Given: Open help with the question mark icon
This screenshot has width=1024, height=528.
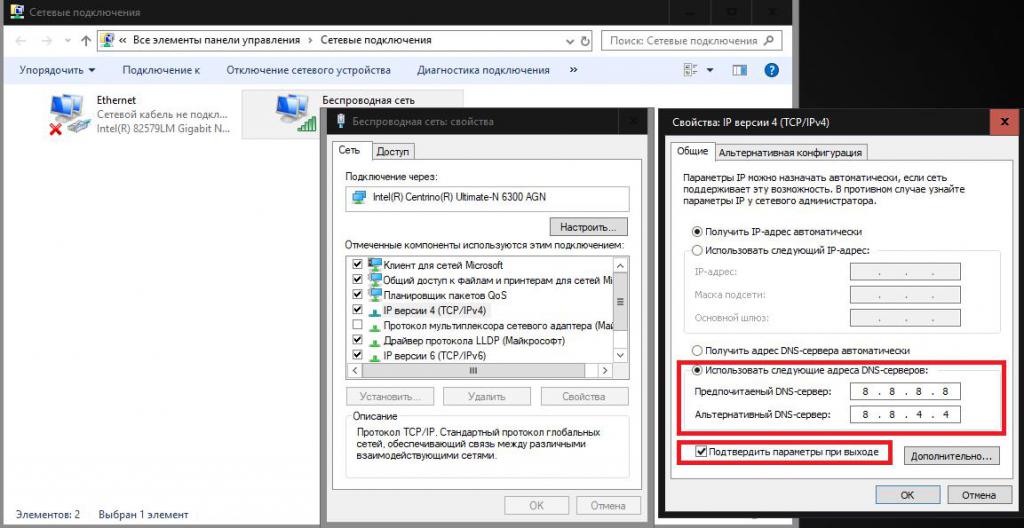Looking at the screenshot, I should (x=771, y=70).
